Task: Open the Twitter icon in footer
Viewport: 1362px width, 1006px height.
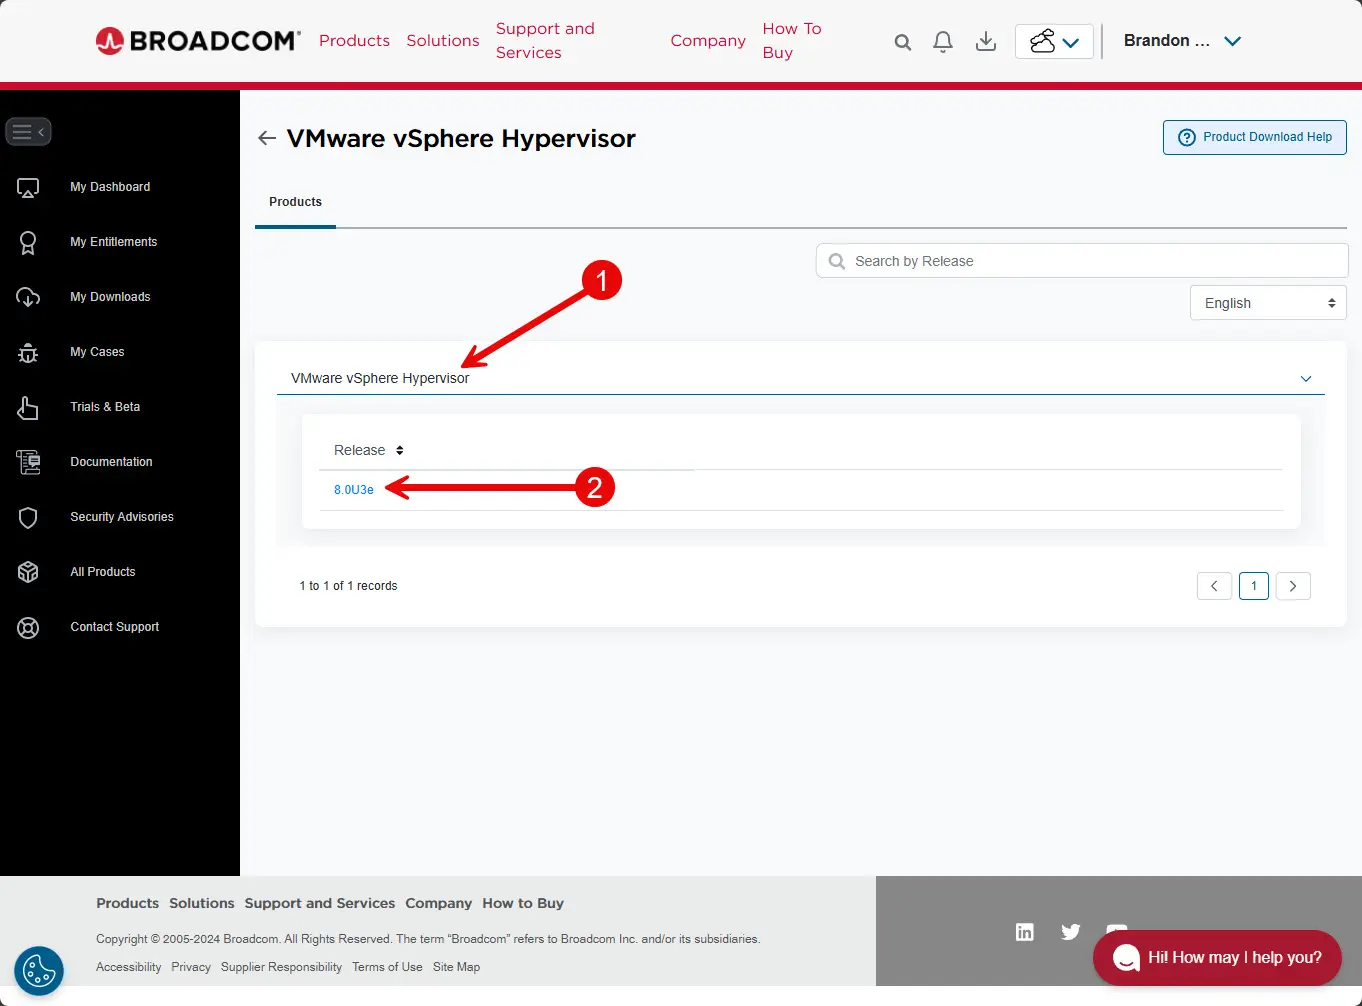Action: pos(1071,932)
